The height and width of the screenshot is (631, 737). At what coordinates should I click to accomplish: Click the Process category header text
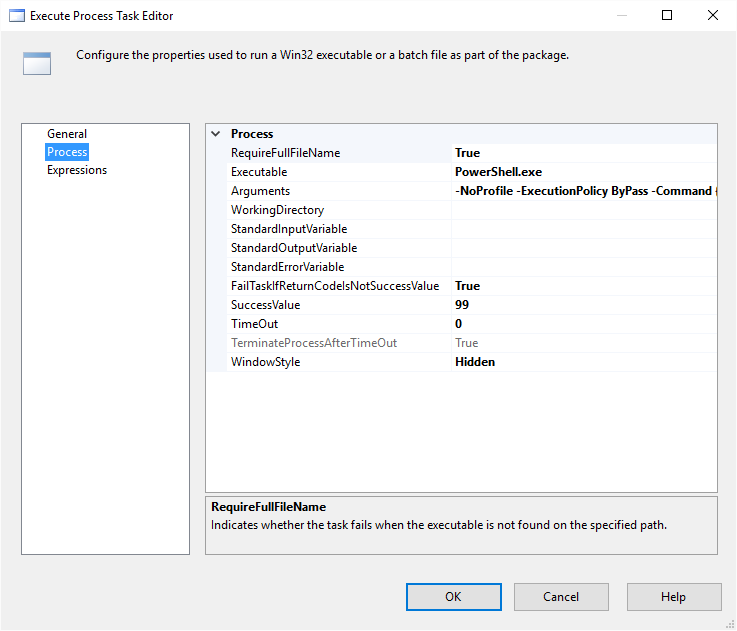click(x=252, y=134)
